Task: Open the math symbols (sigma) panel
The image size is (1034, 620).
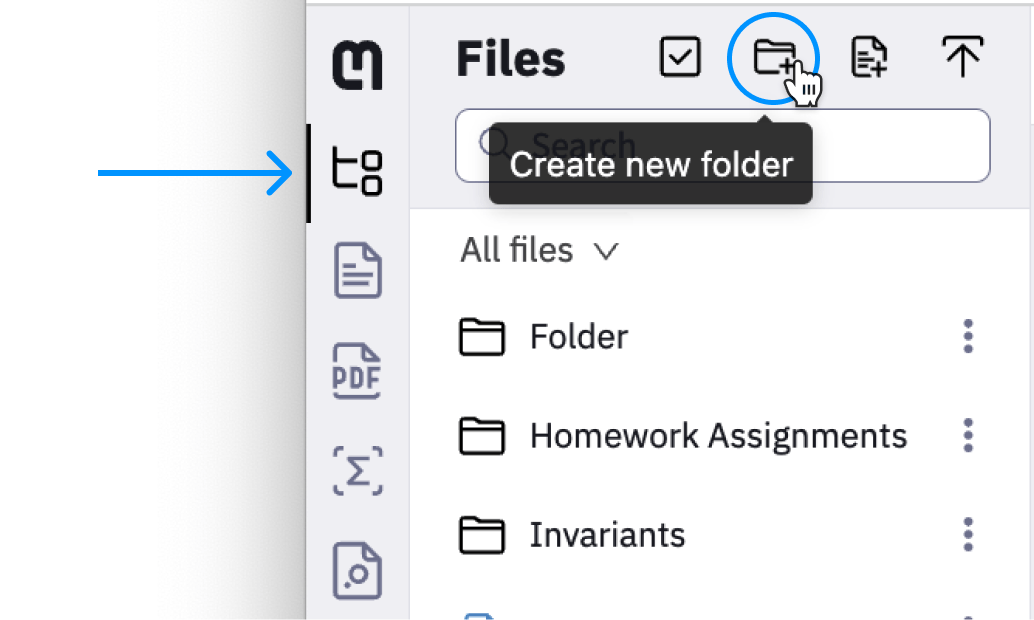Action: [x=357, y=471]
